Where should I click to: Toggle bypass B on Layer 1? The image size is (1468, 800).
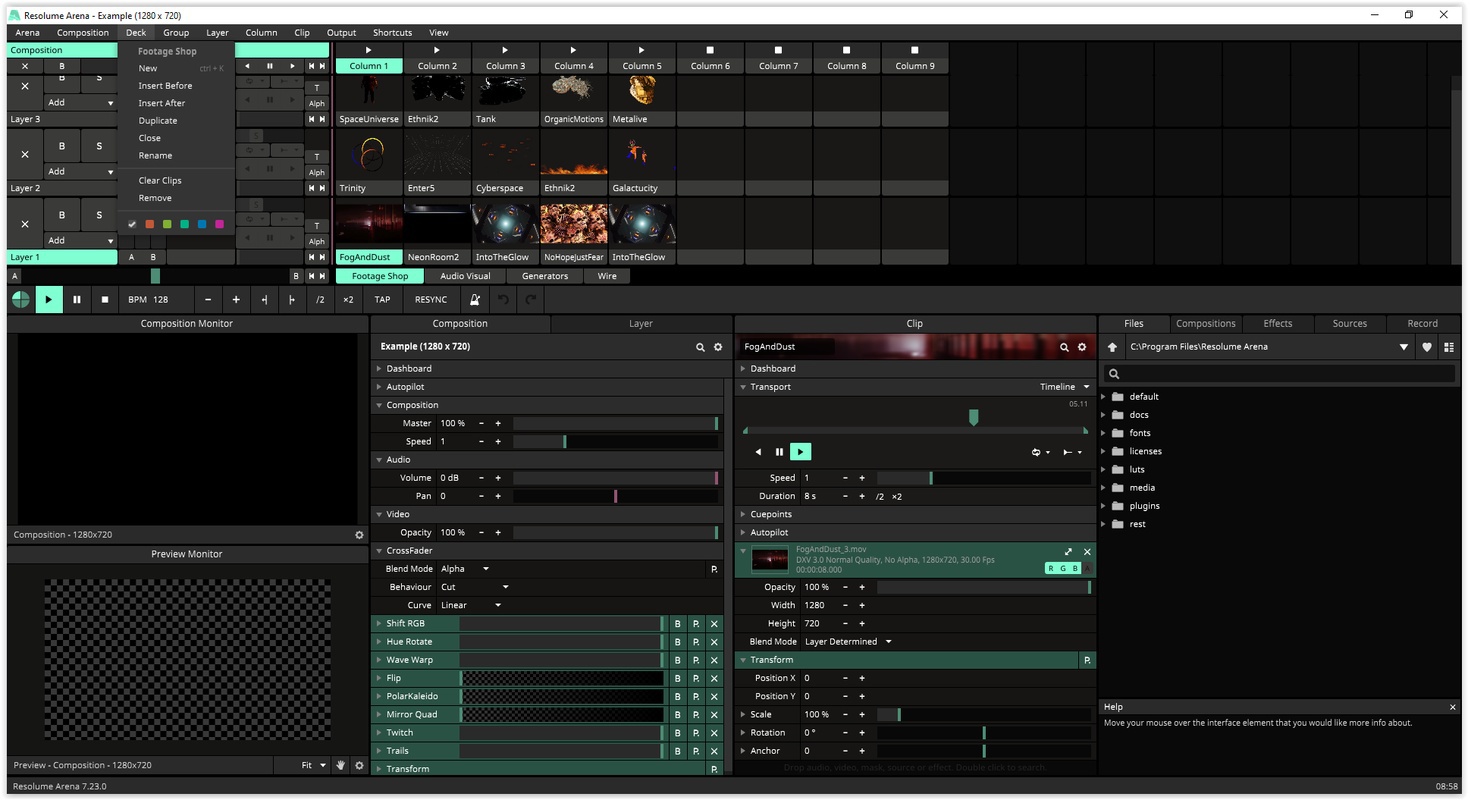tap(62, 215)
